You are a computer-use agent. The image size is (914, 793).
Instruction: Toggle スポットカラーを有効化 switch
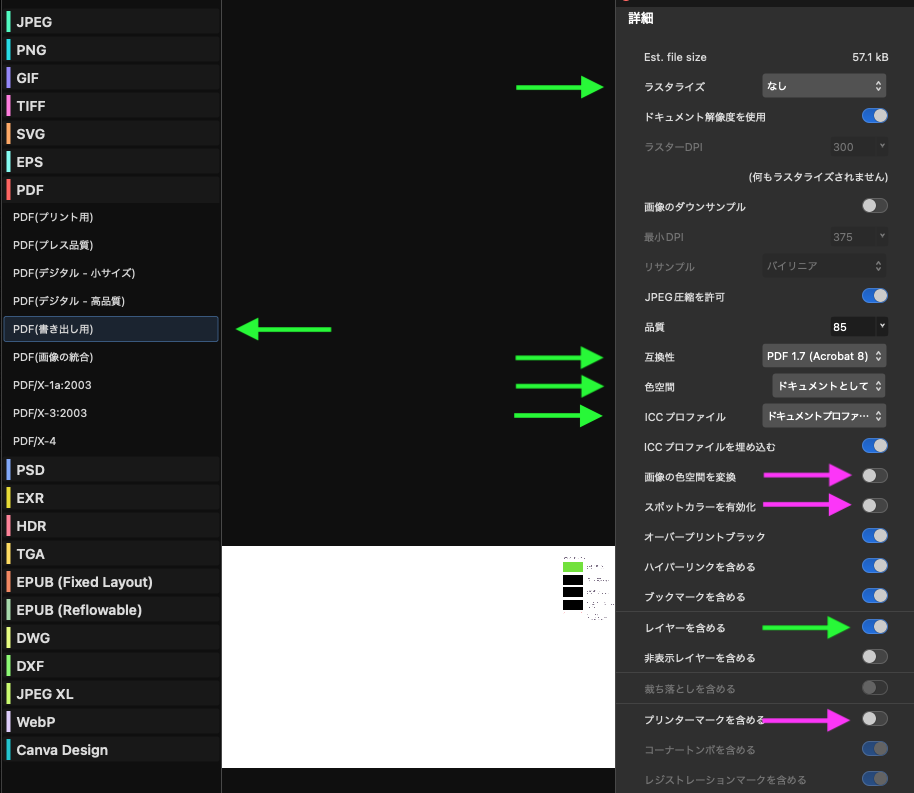pos(874,506)
